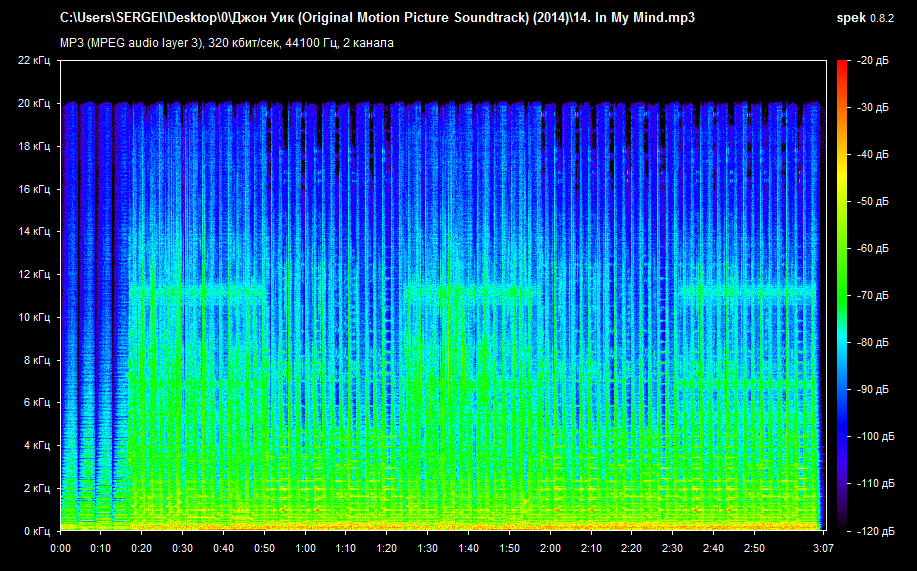Click the 1:00 time axis marker
Image resolution: width=917 pixels, height=571 pixels.
point(305,549)
